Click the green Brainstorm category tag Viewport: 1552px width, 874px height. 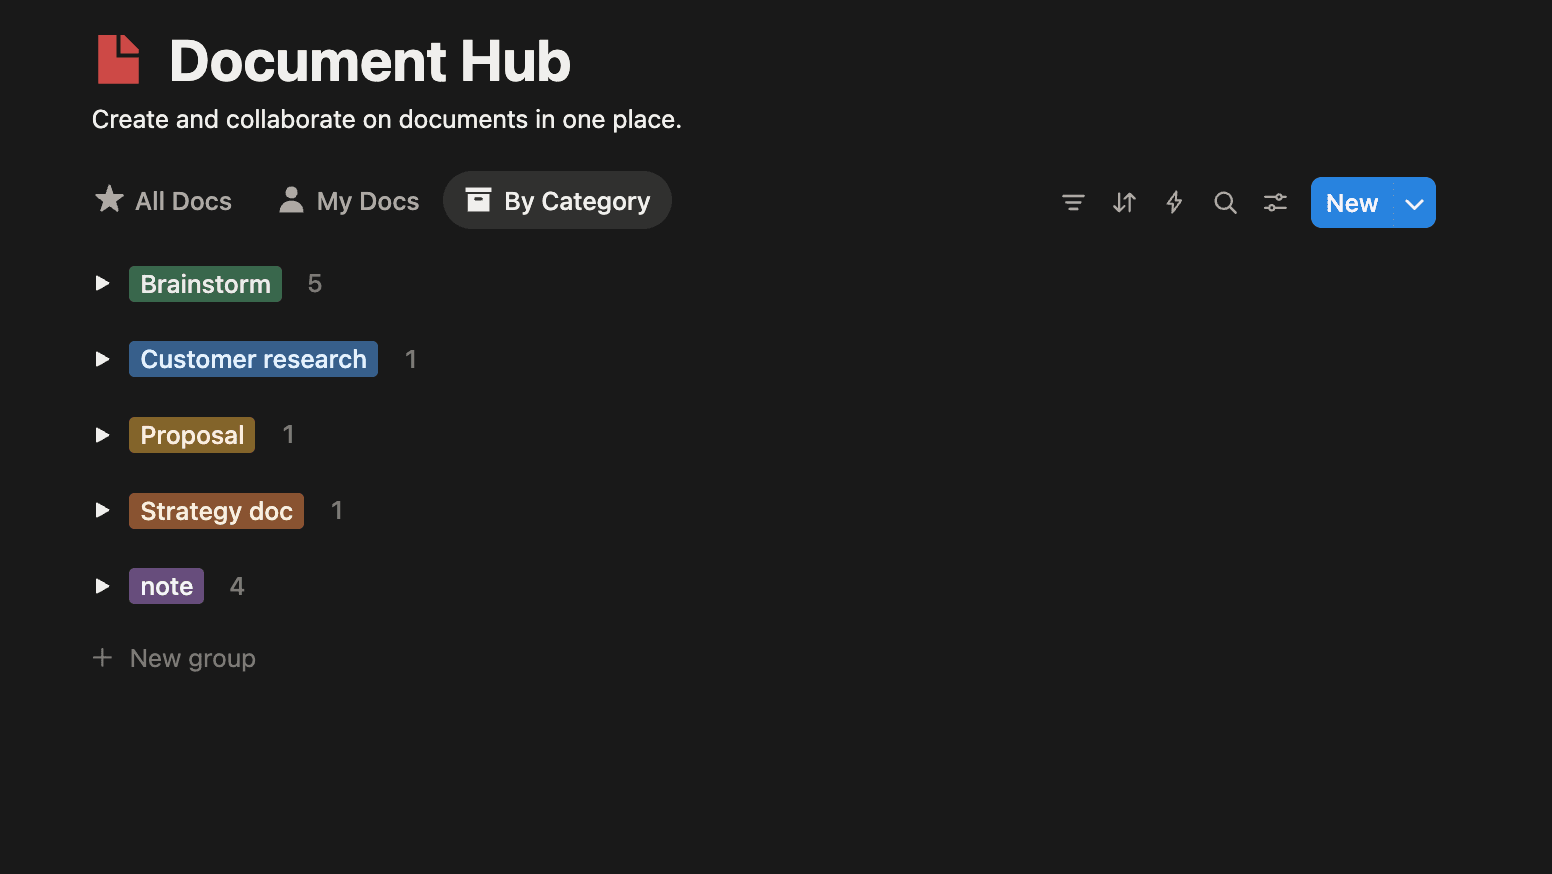click(205, 284)
